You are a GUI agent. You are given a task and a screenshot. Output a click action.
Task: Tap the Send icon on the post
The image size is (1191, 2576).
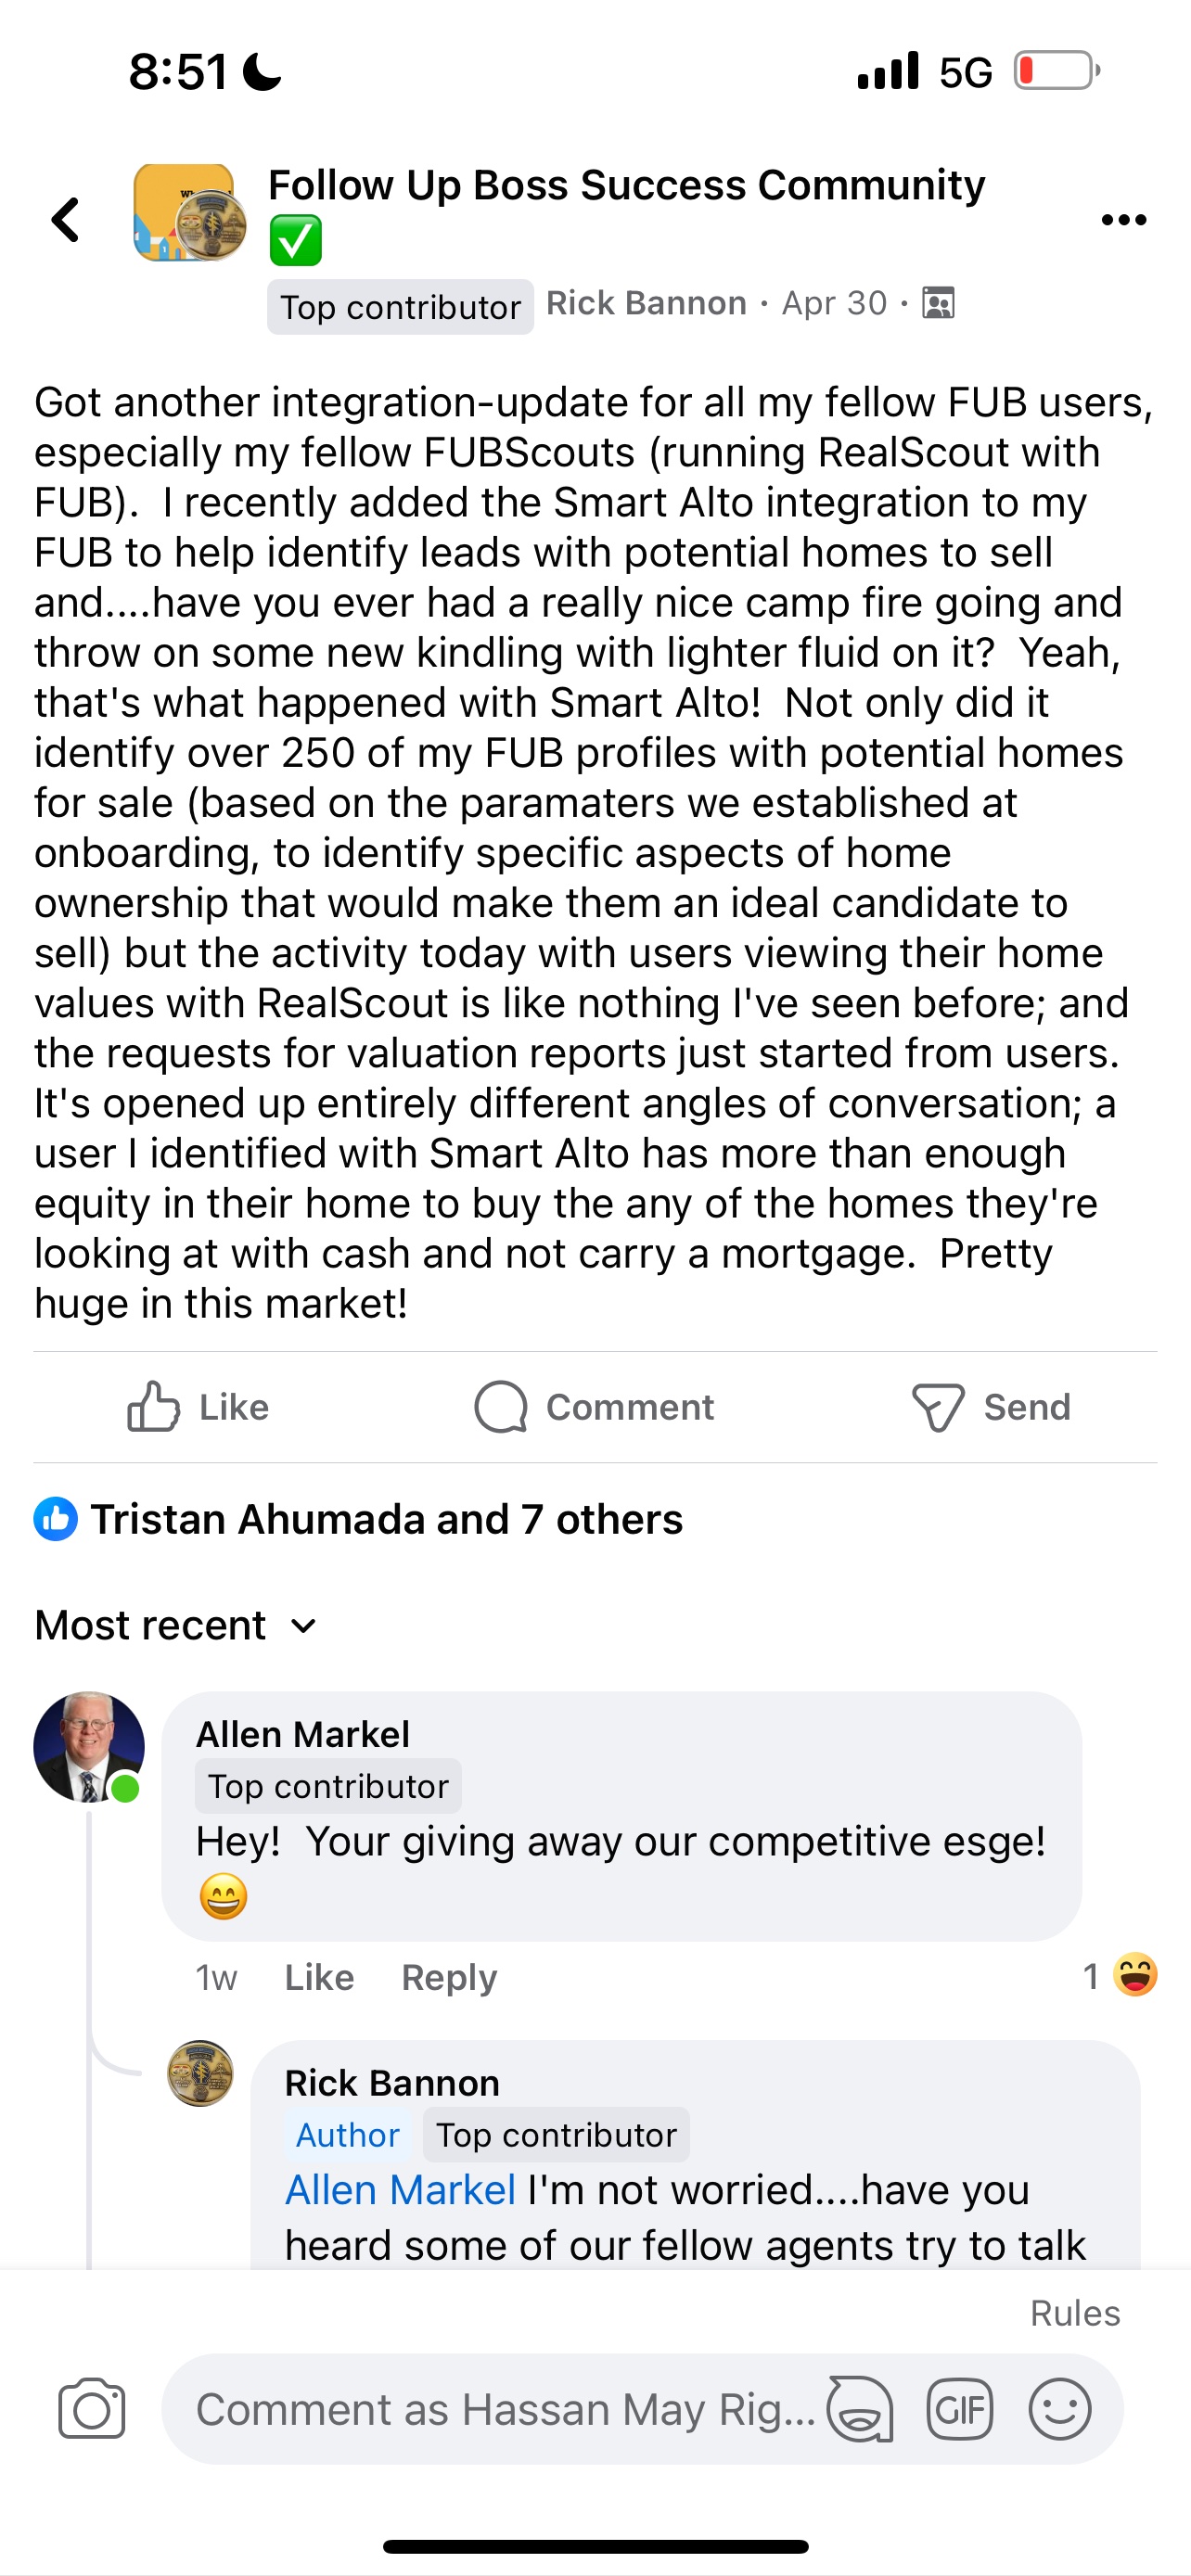(938, 1407)
